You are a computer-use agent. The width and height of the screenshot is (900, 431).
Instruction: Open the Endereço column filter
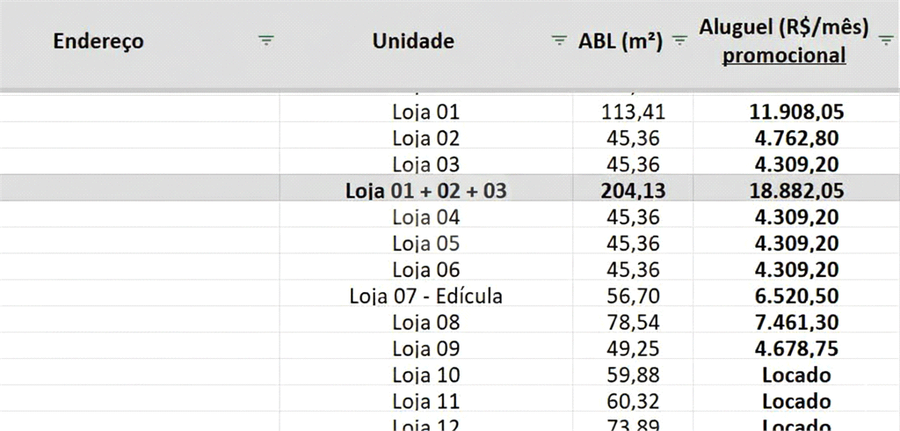tap(265, 41)
